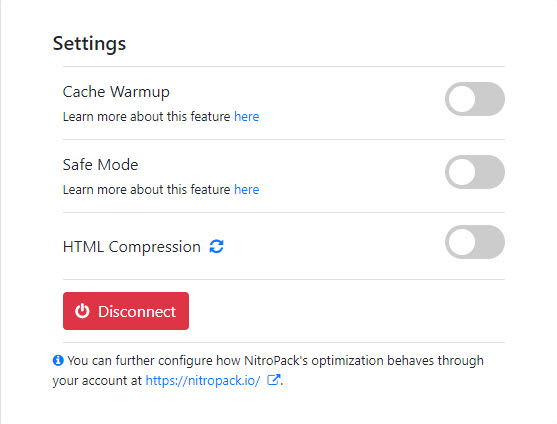Click the power icon on Disconnect button
Screen dimensions: 557x424
82,311
